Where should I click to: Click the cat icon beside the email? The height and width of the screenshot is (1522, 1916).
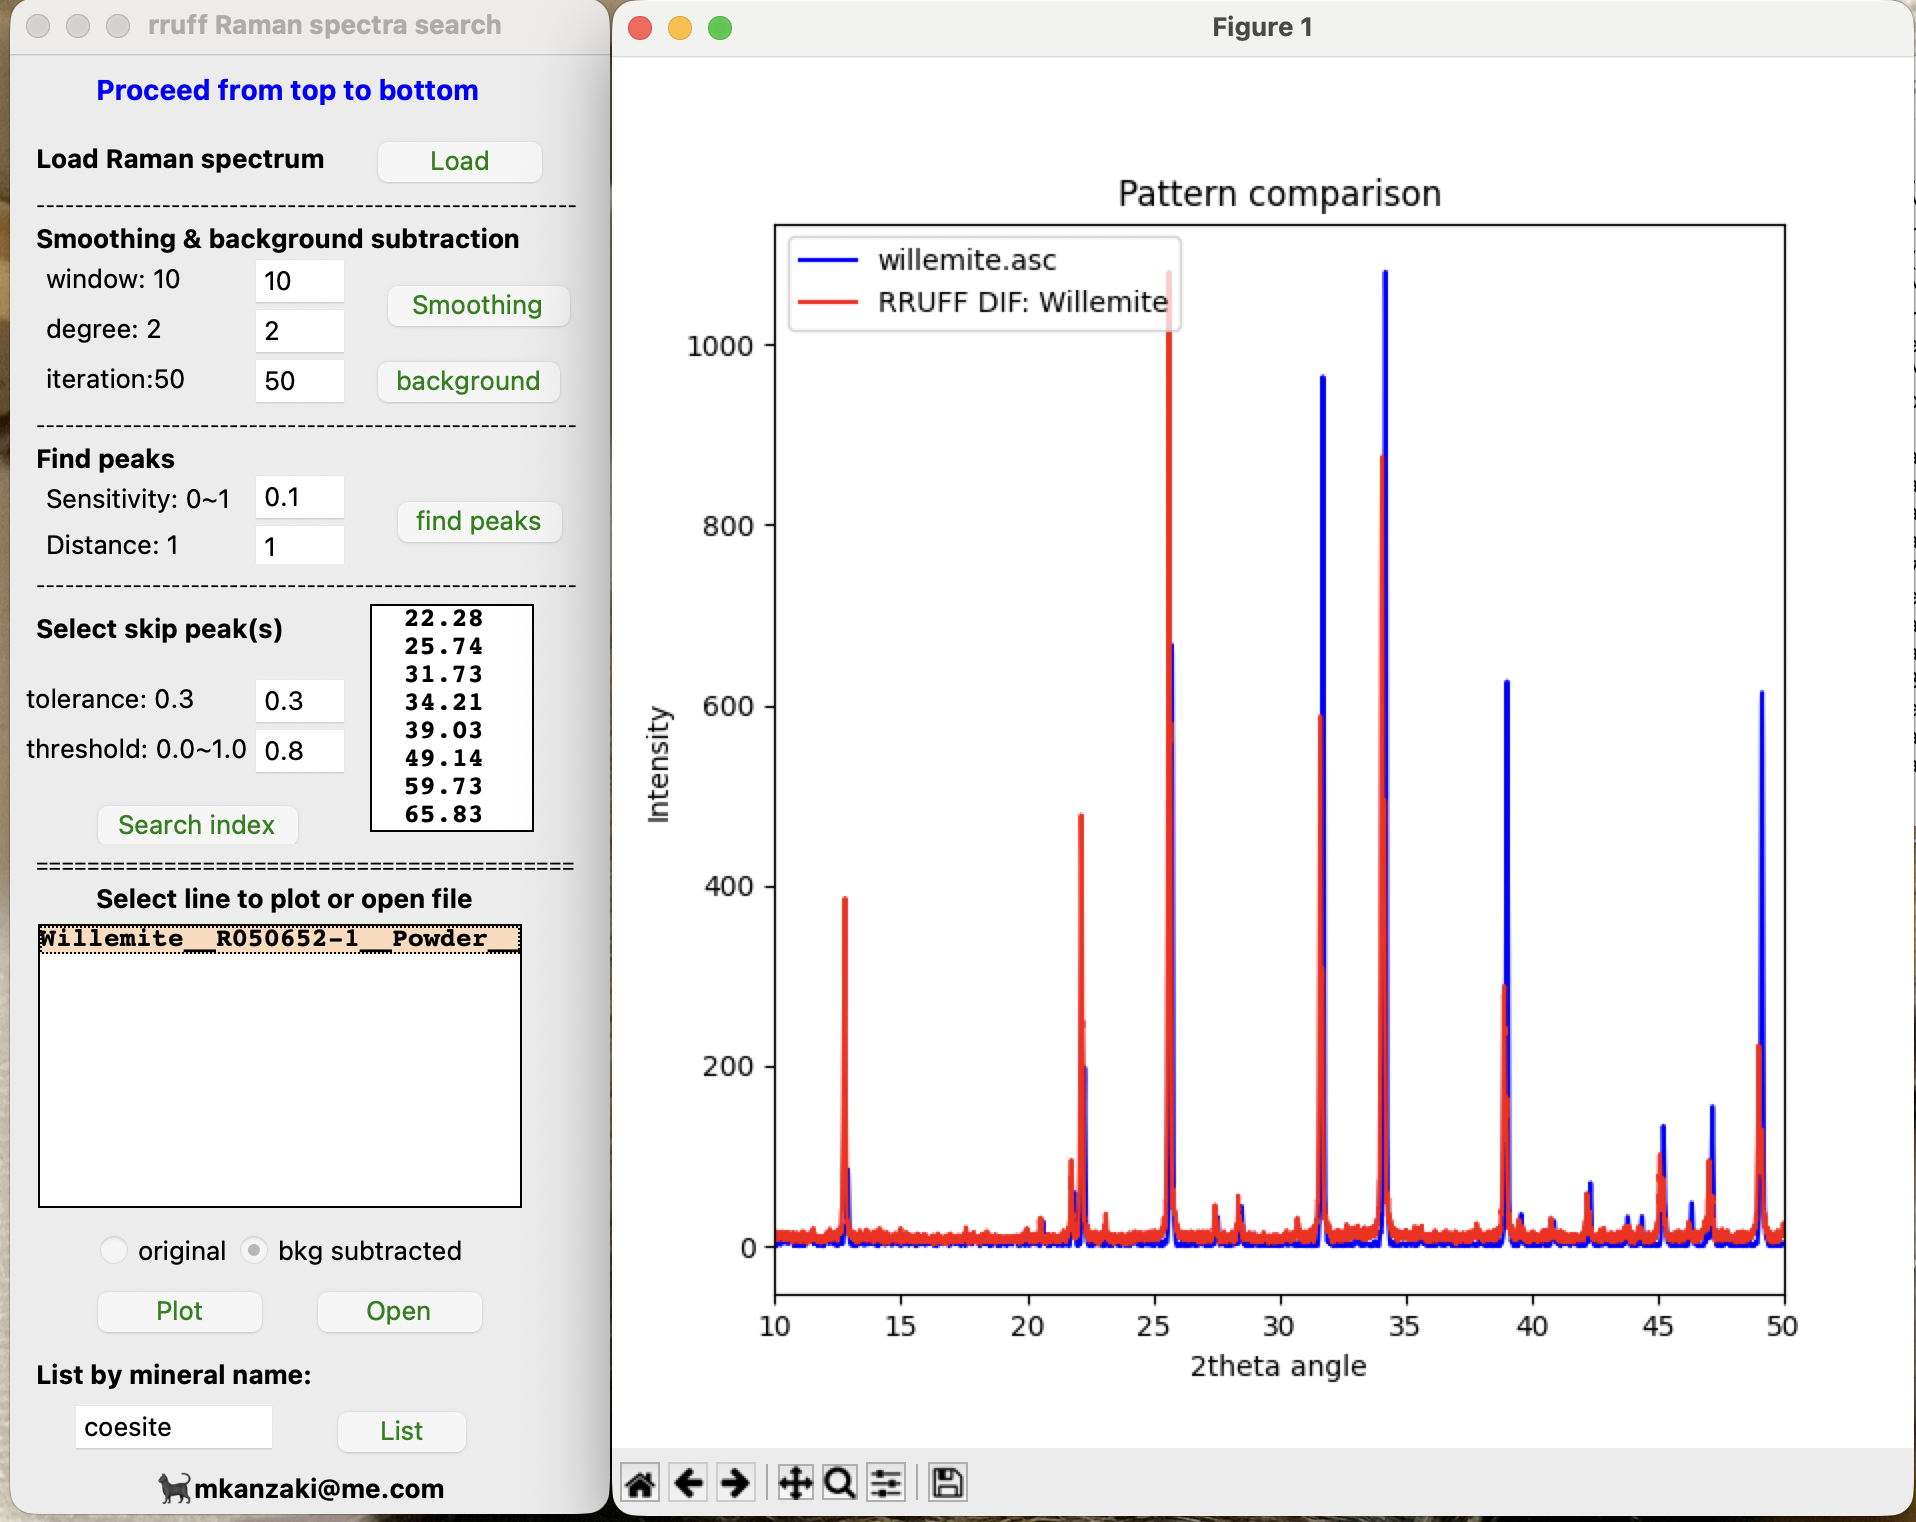point(174,1488)
